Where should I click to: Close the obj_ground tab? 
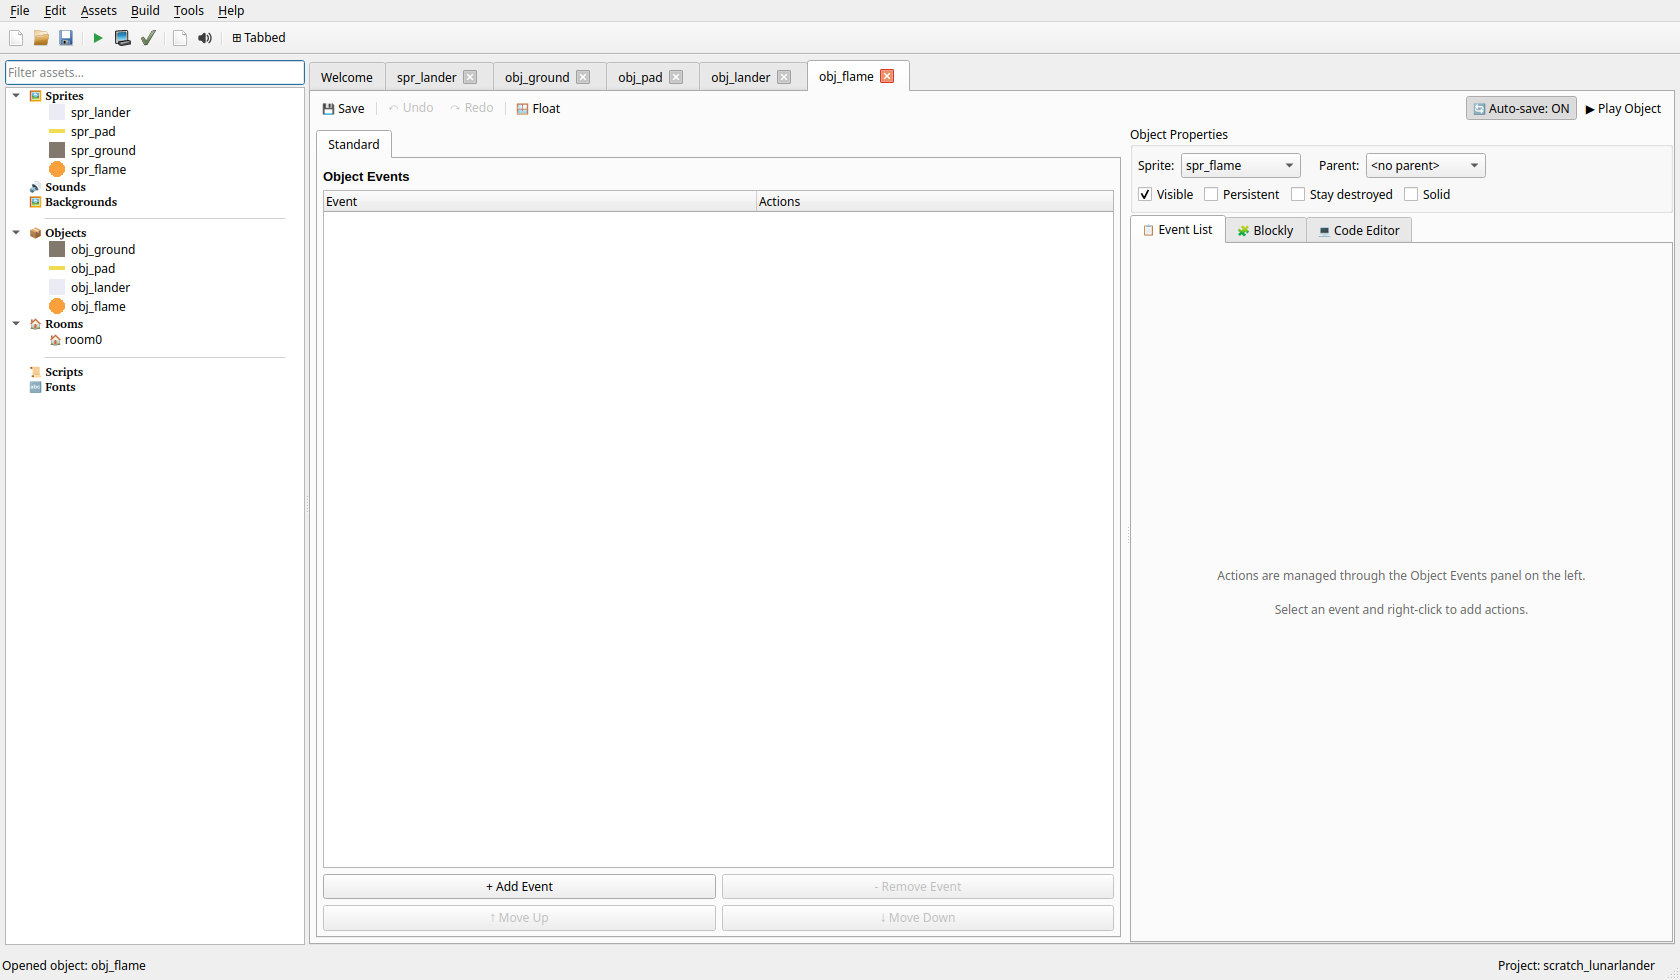coord(583,77)
